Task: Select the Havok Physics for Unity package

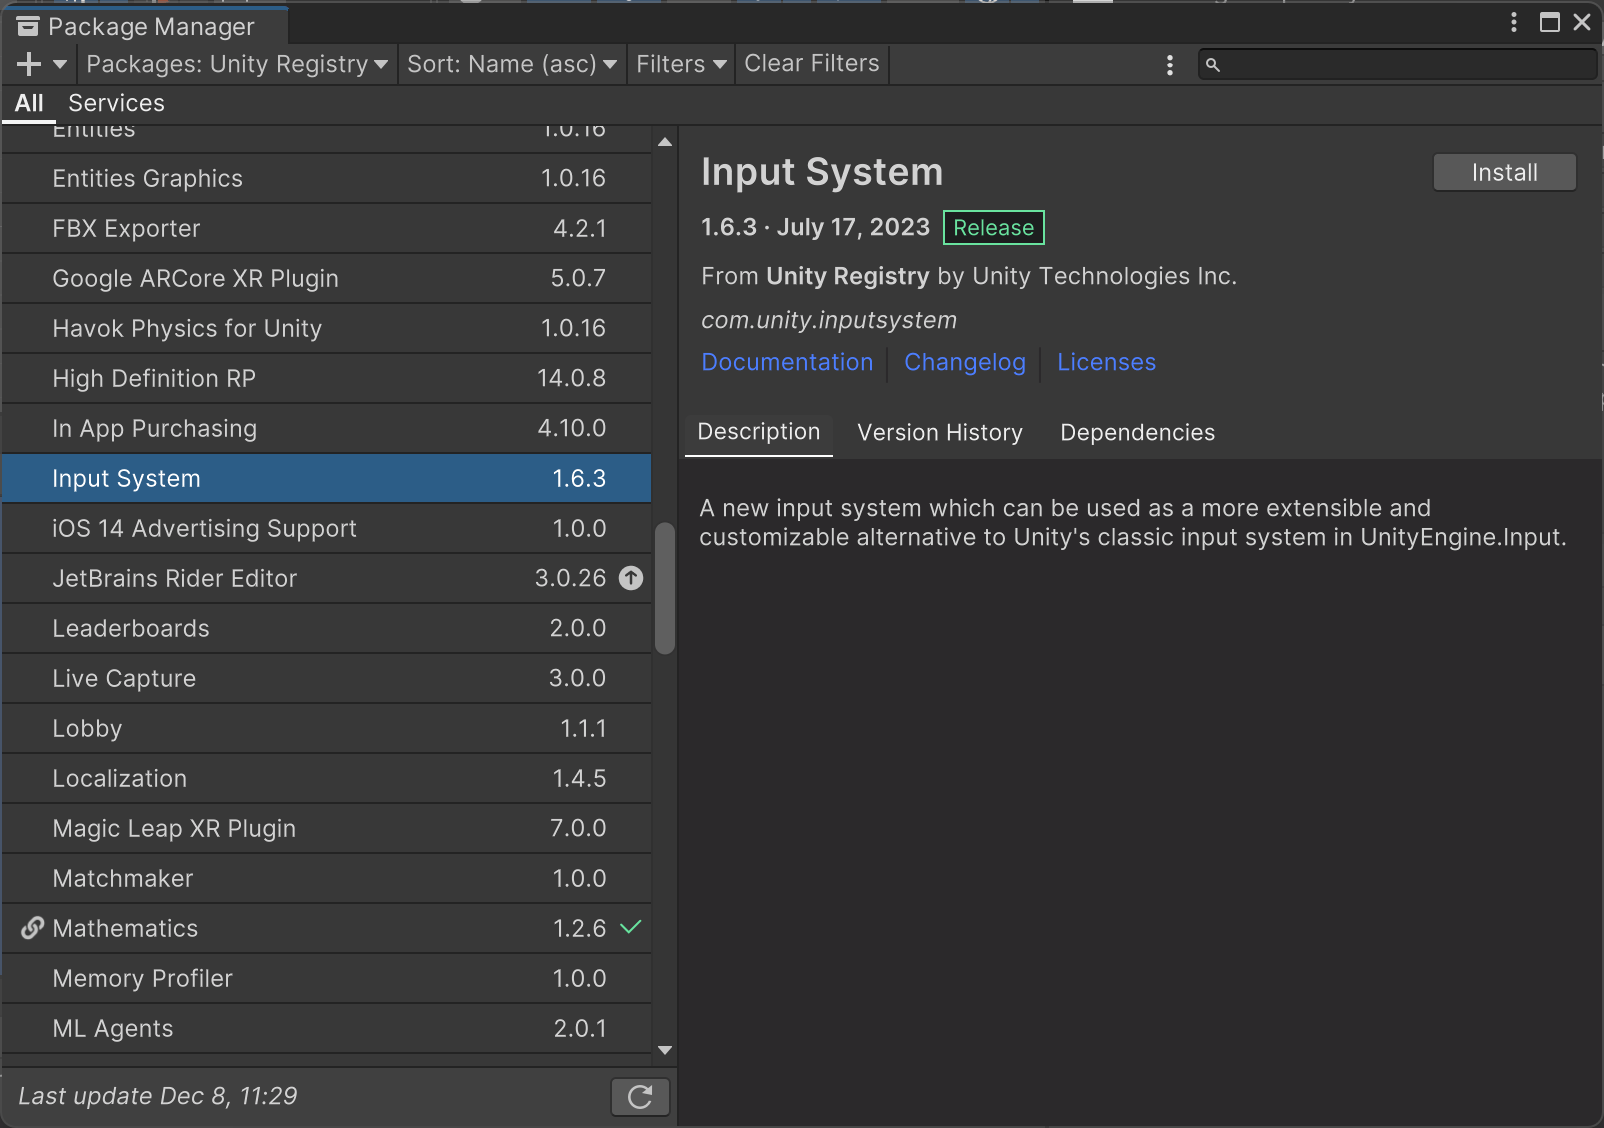Action: coord(326,328)
